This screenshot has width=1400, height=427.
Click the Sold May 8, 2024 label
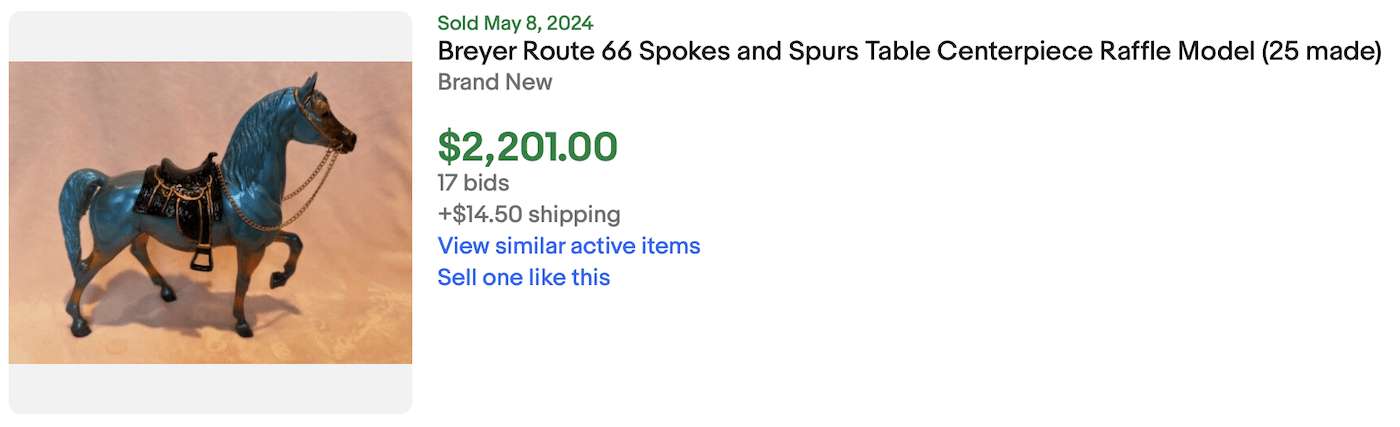pos(515,23)
